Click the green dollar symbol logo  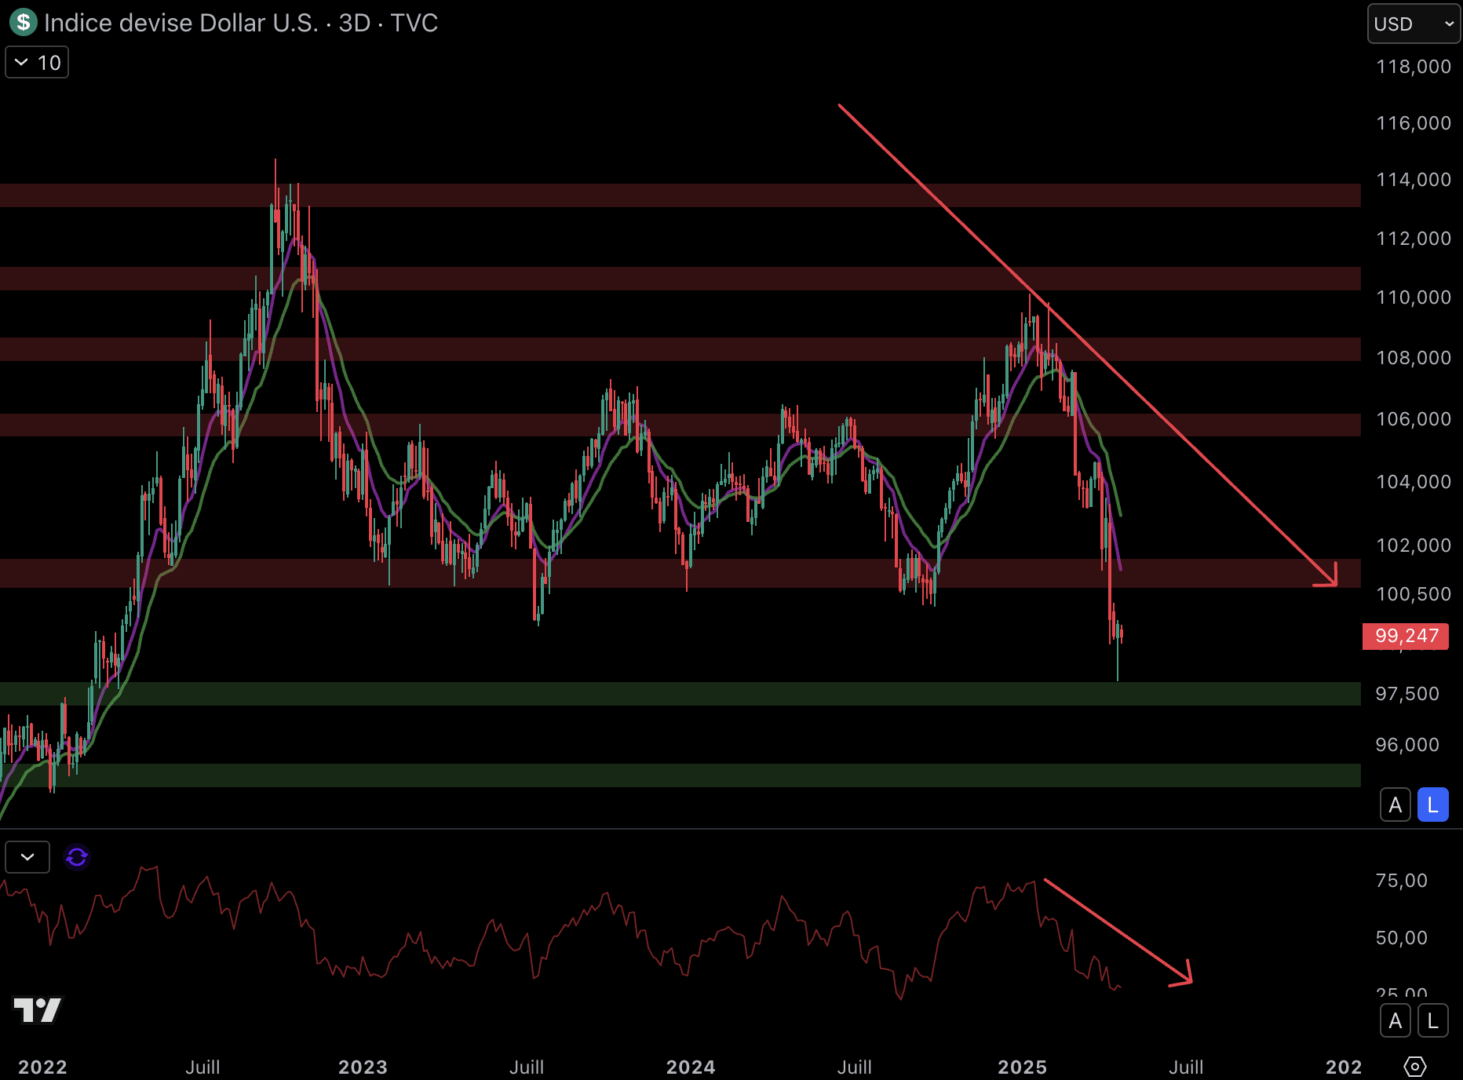click(x=23, y=22)
